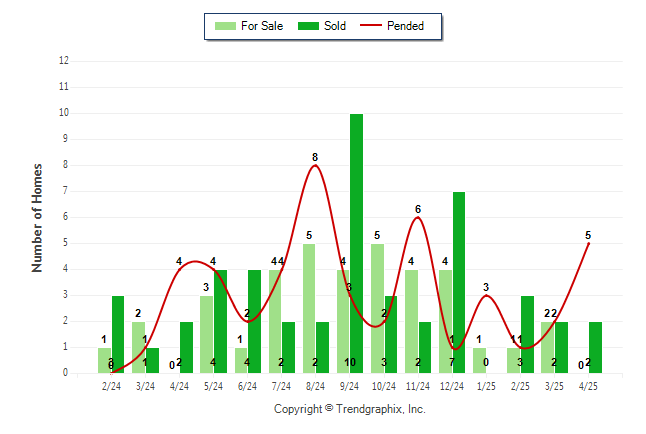Click the 2/25 x-axis label
This screenshot has height=434, width=646.
(x=520, y=386)
